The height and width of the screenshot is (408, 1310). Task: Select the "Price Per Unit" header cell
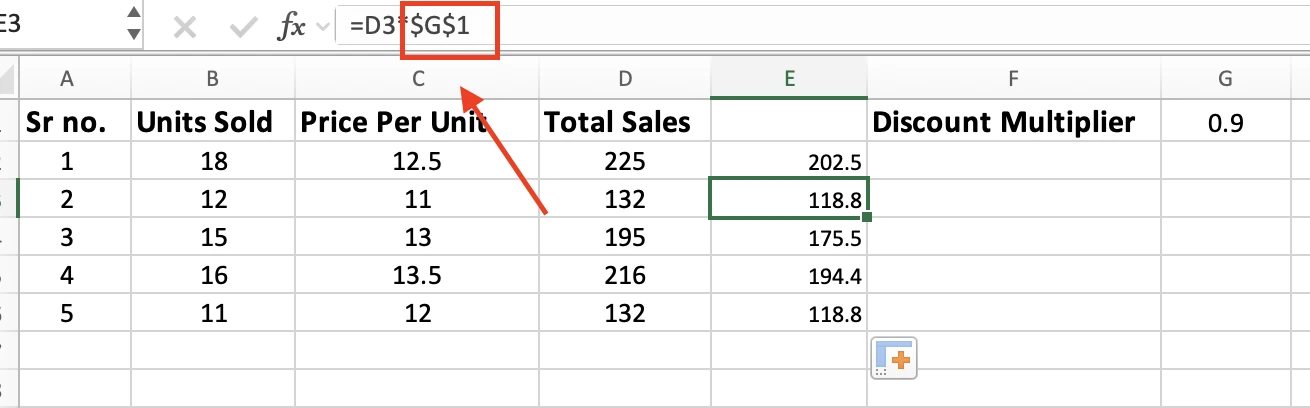[x=417, y=122]
